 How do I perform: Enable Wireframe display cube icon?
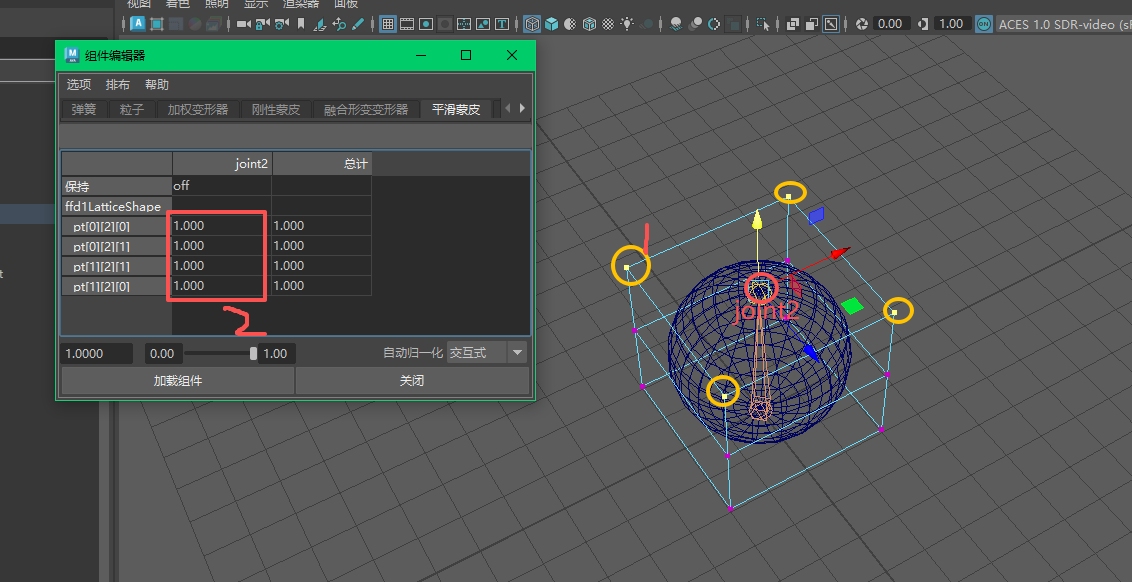pyautogui.click(x=532, y=24)
